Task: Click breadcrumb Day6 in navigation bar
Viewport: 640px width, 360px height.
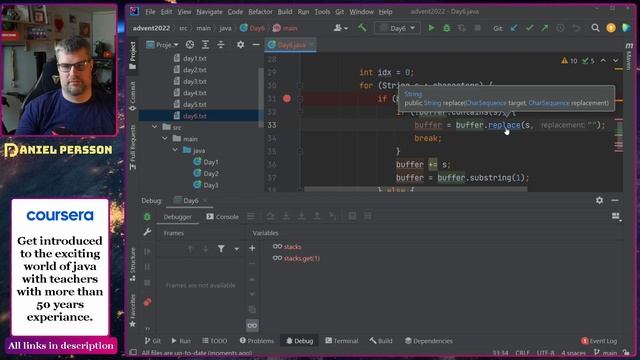Action: point(252,28)
